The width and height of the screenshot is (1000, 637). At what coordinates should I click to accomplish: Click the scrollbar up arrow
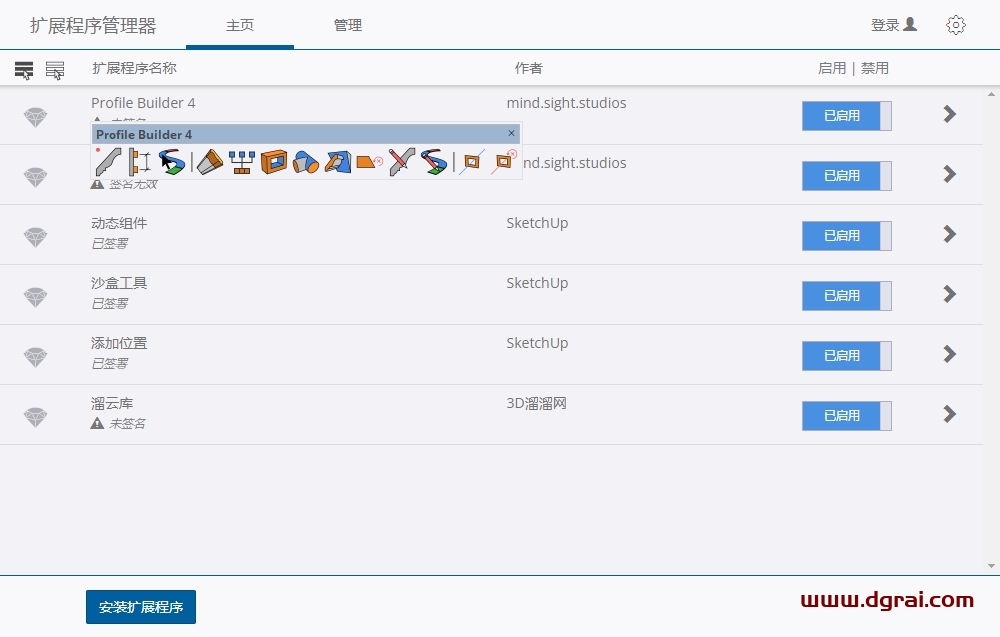tap(991, 94)
